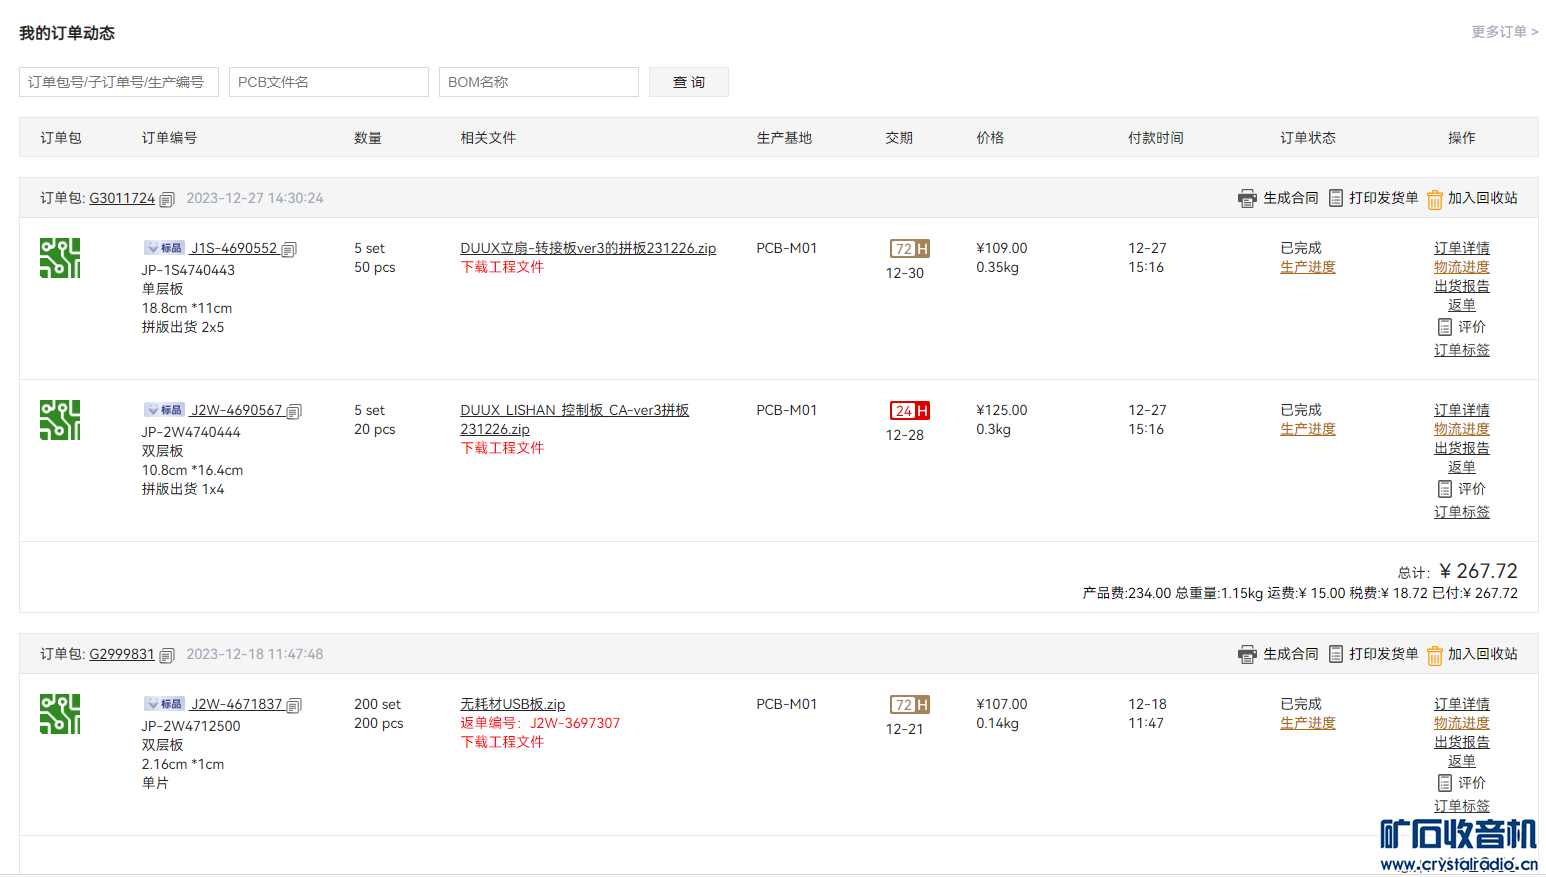The height and width of the screenshot is (877, 1546).
Task: Expand 标品 tag arrow for J2W-4690567
Action: tap(152, 410)
